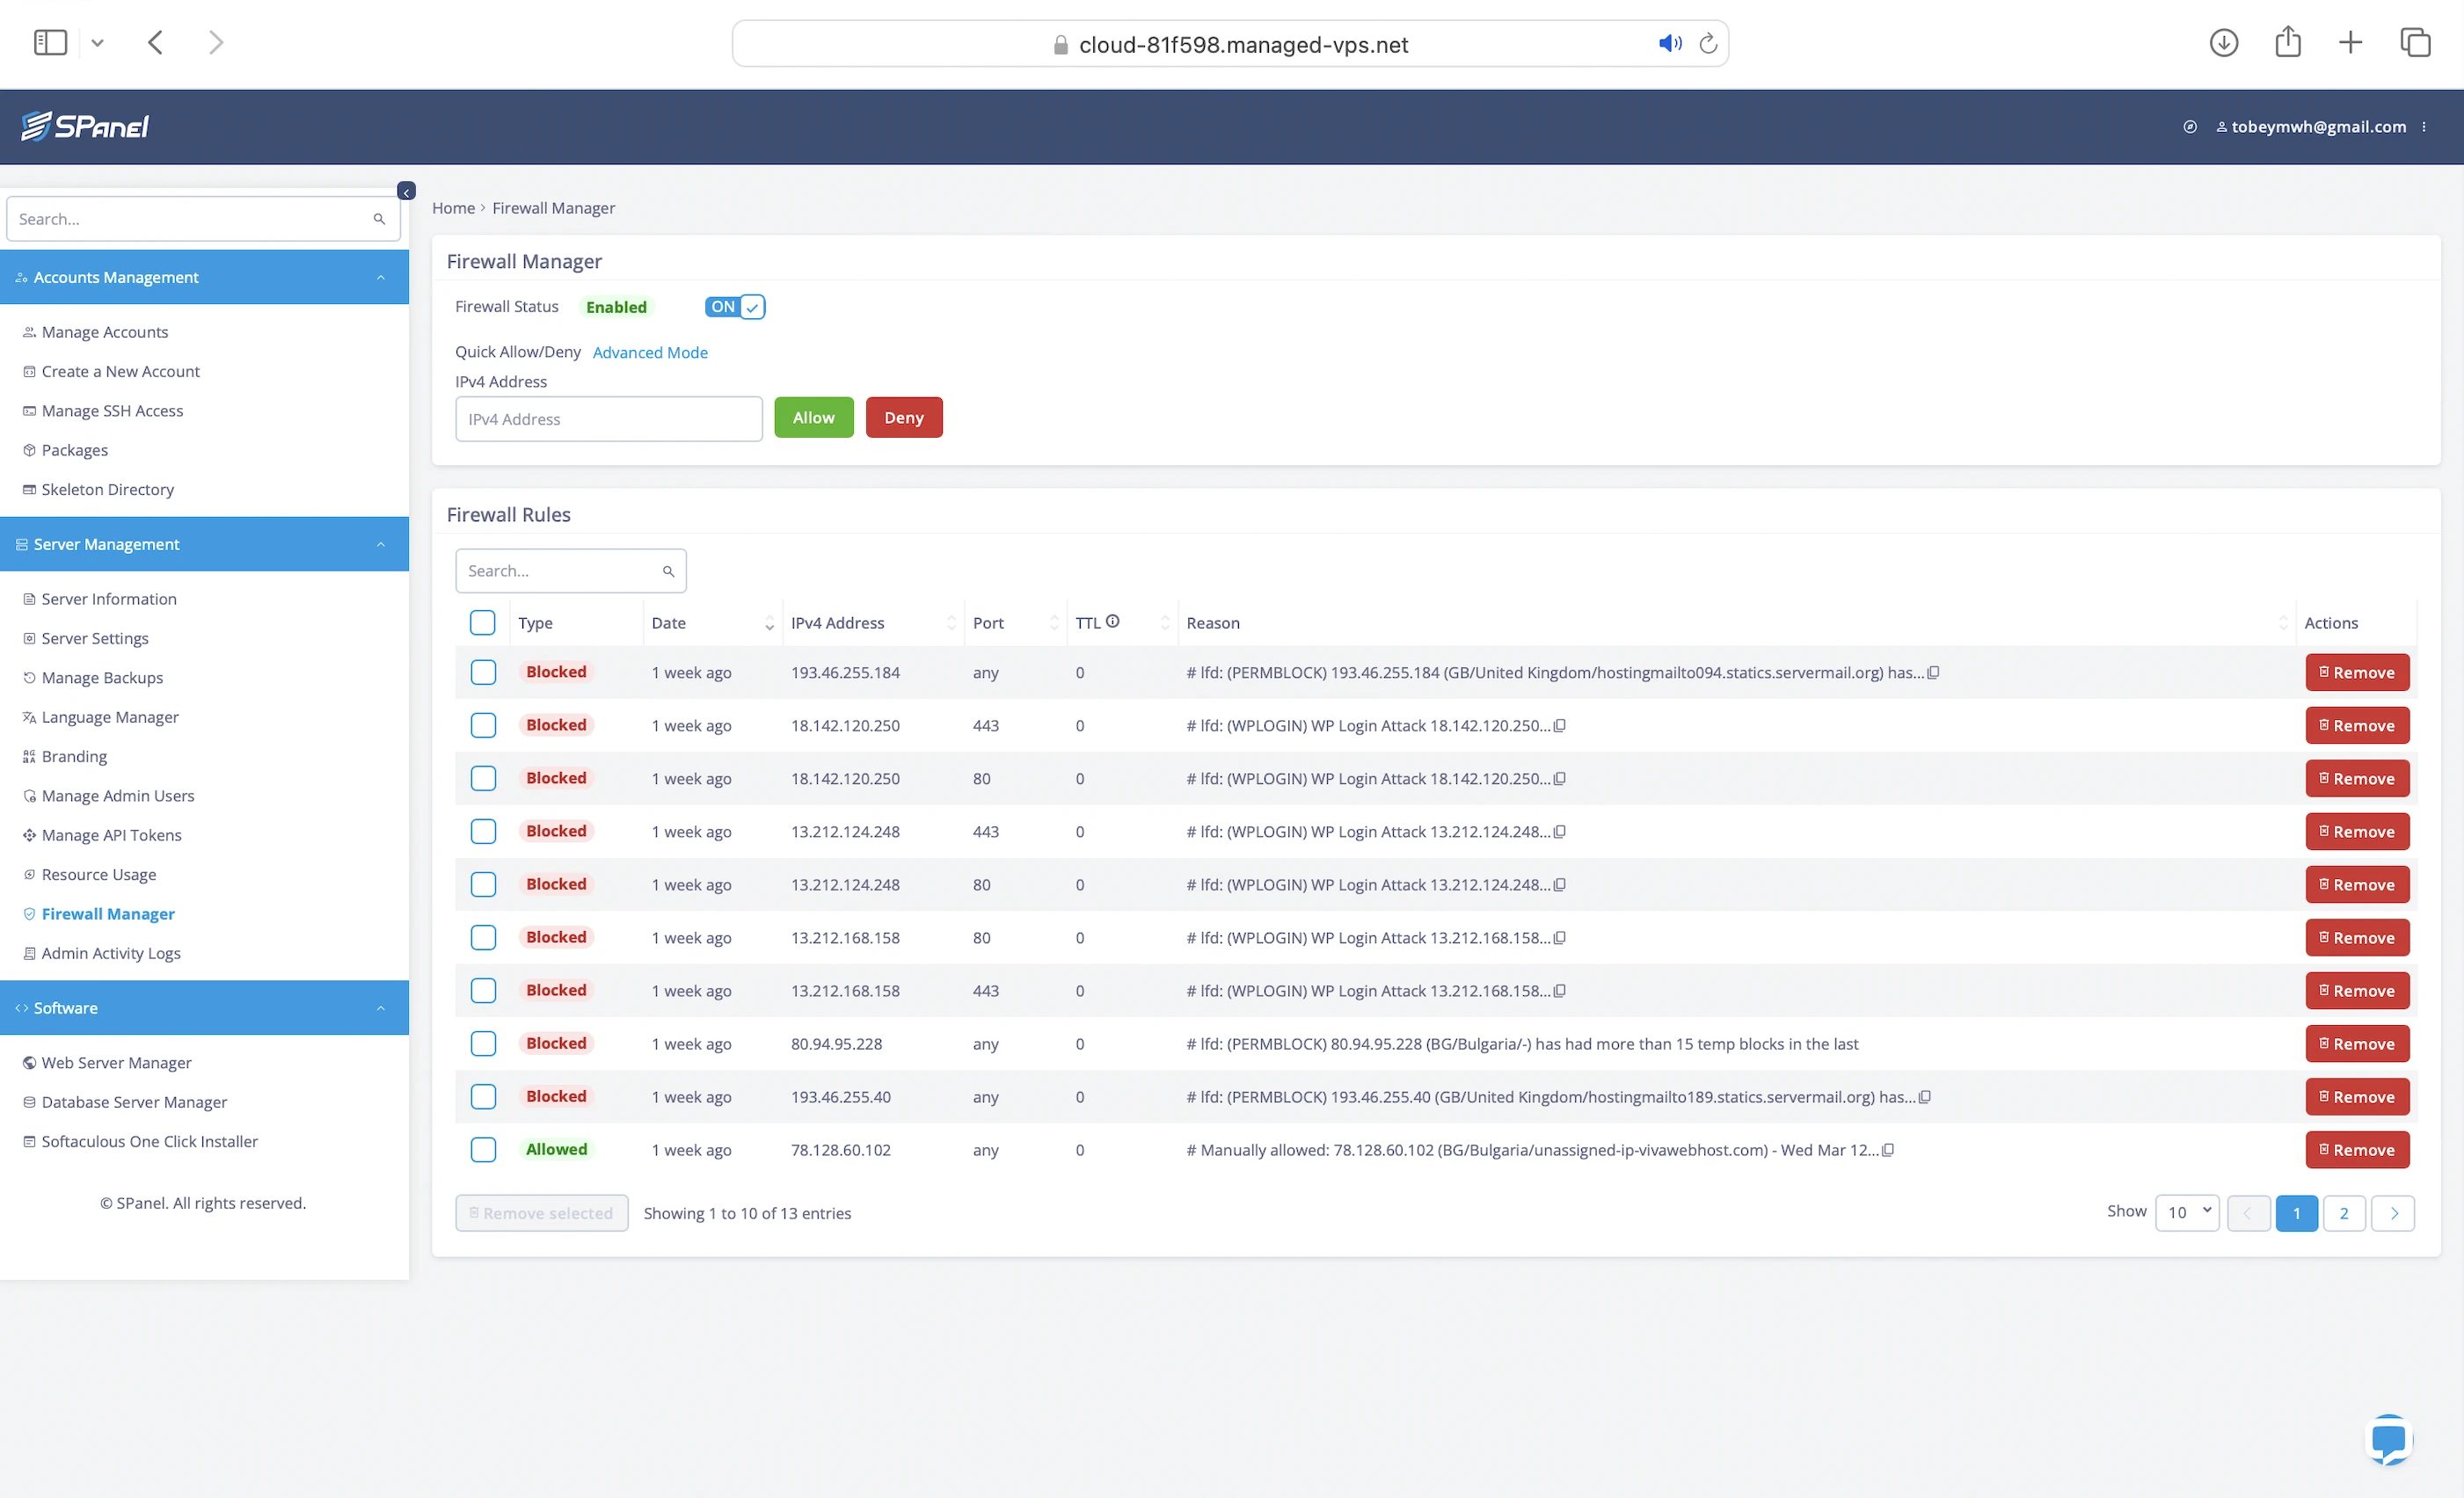Click search magnifier in Firewall Rules

tap(668, 571)
